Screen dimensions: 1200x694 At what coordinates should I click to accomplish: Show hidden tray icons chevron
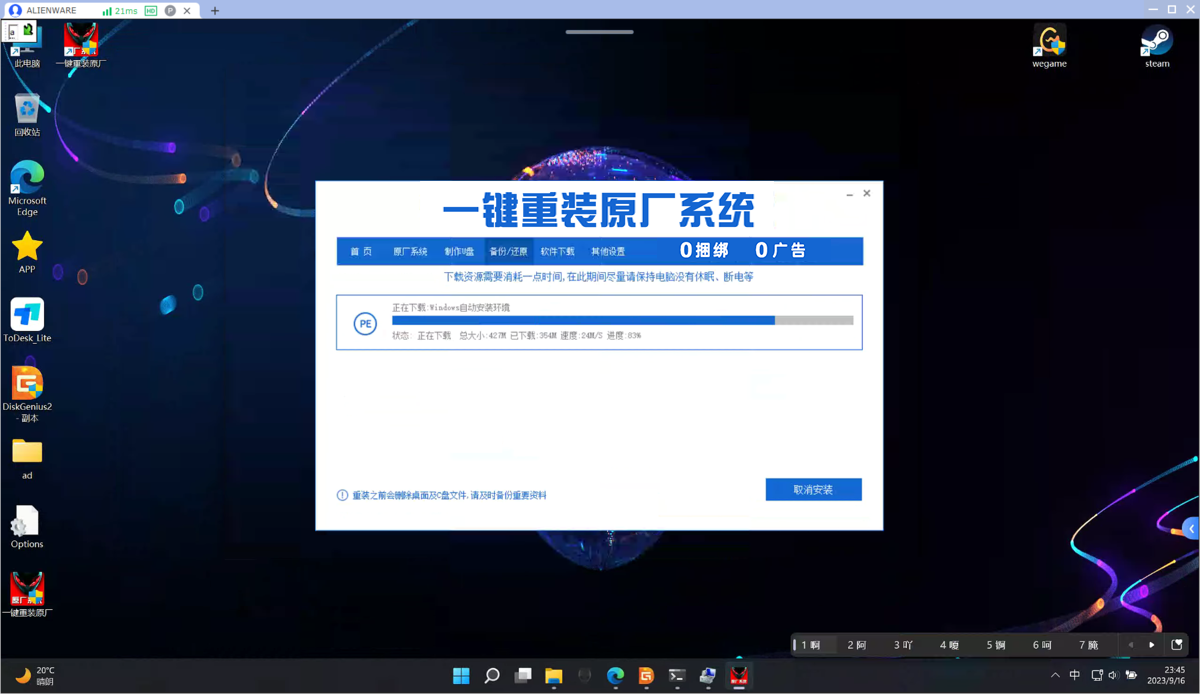1054,675
